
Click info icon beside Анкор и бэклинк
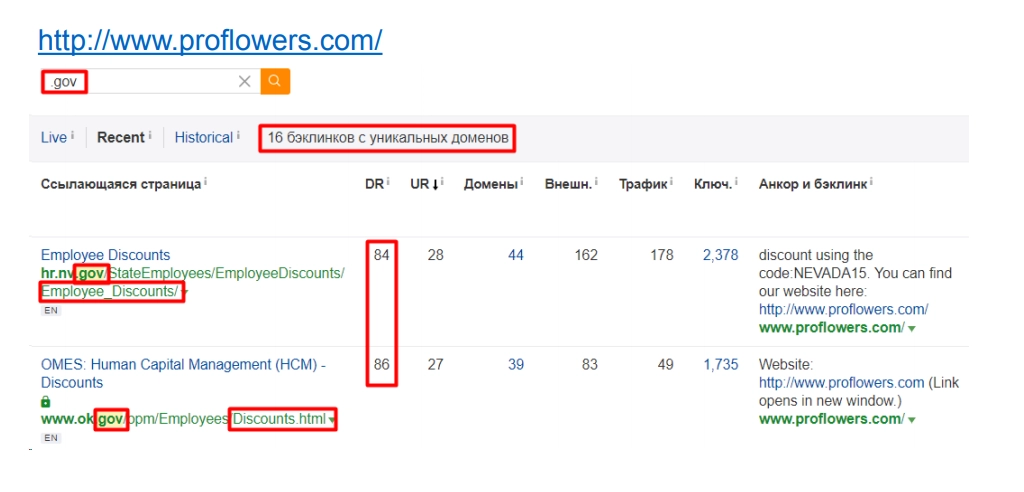[871, 183]
